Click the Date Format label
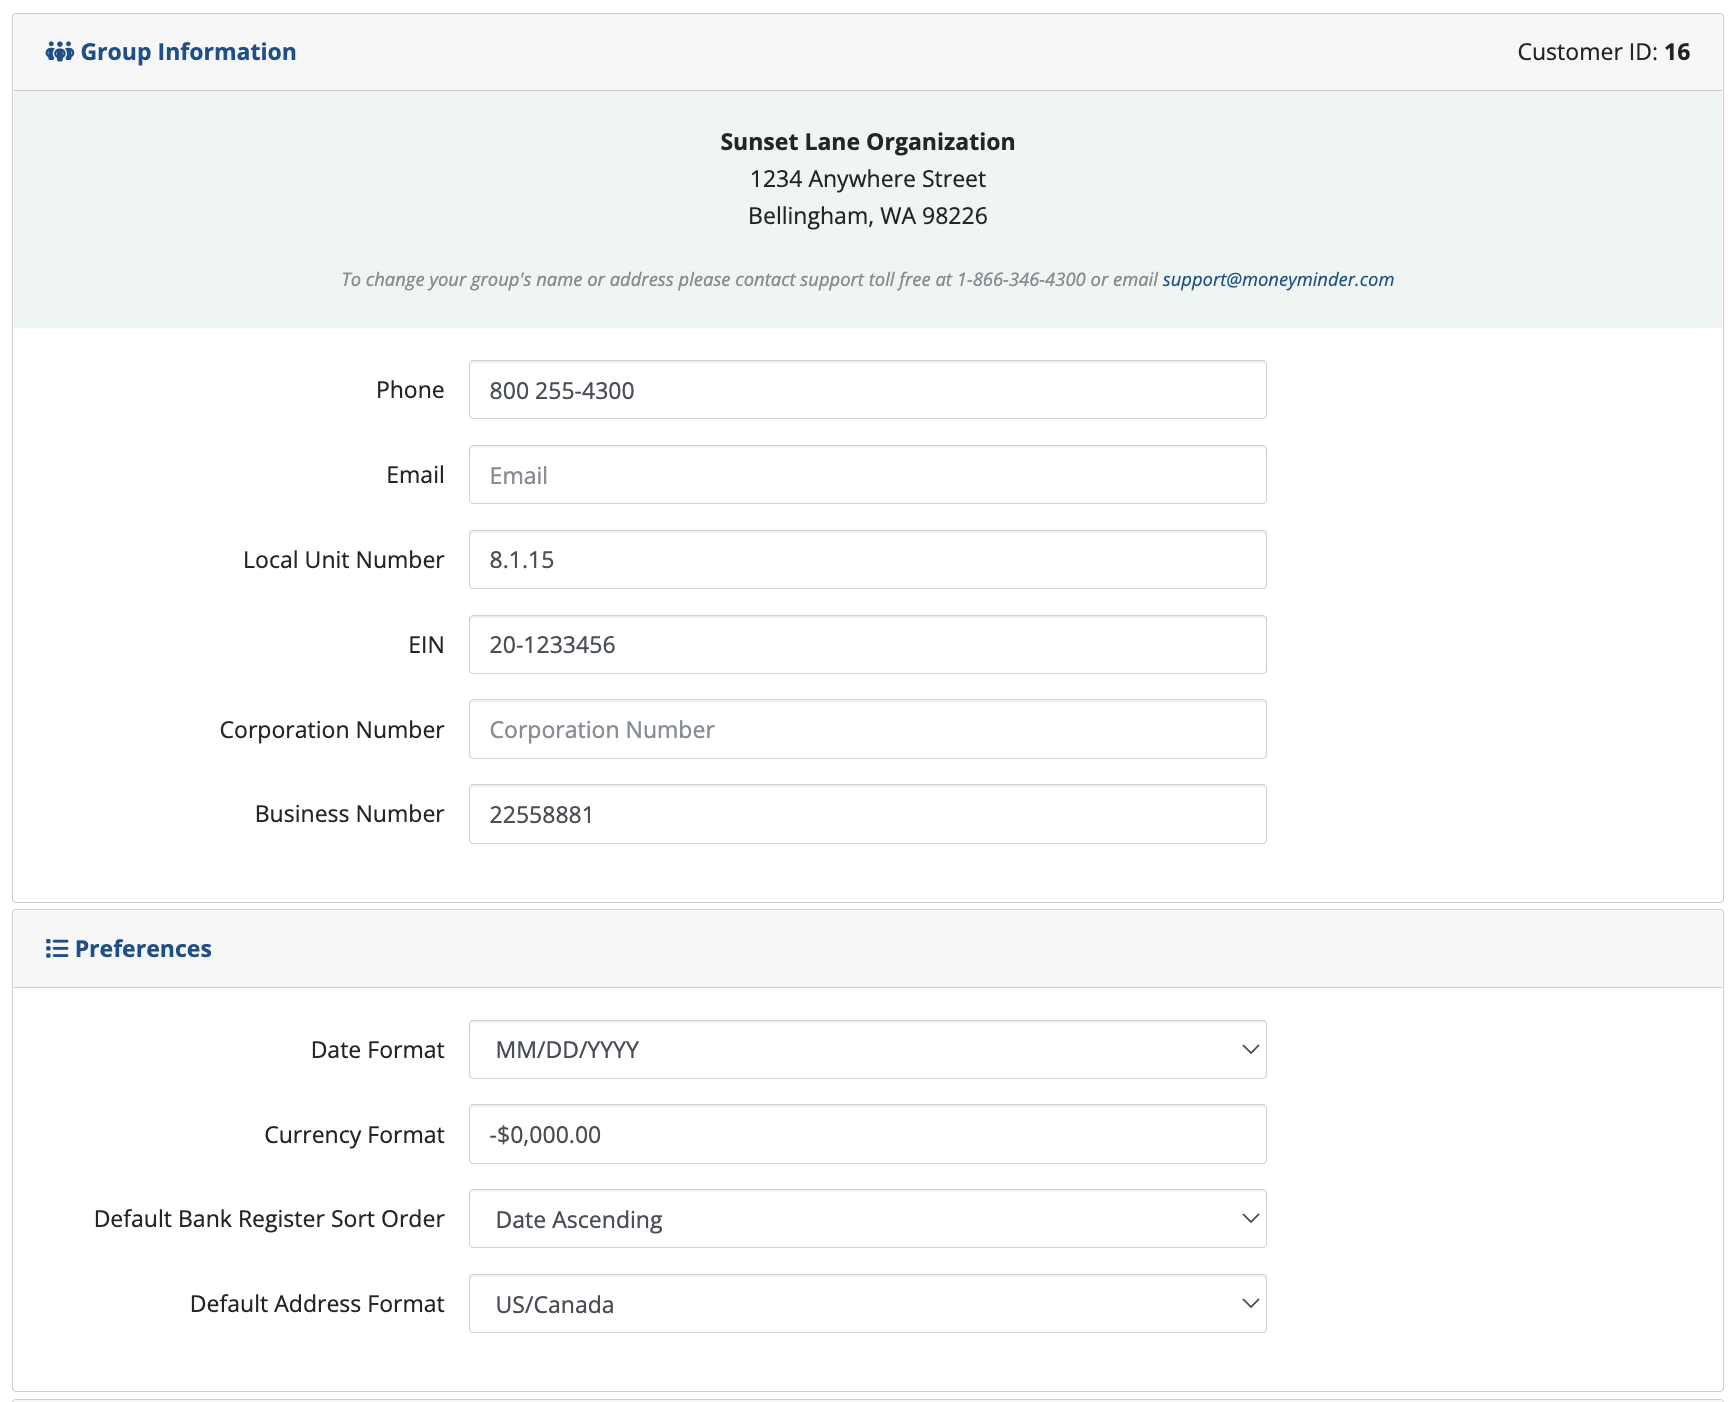1736x1402 pixels. click(377, 1050)
